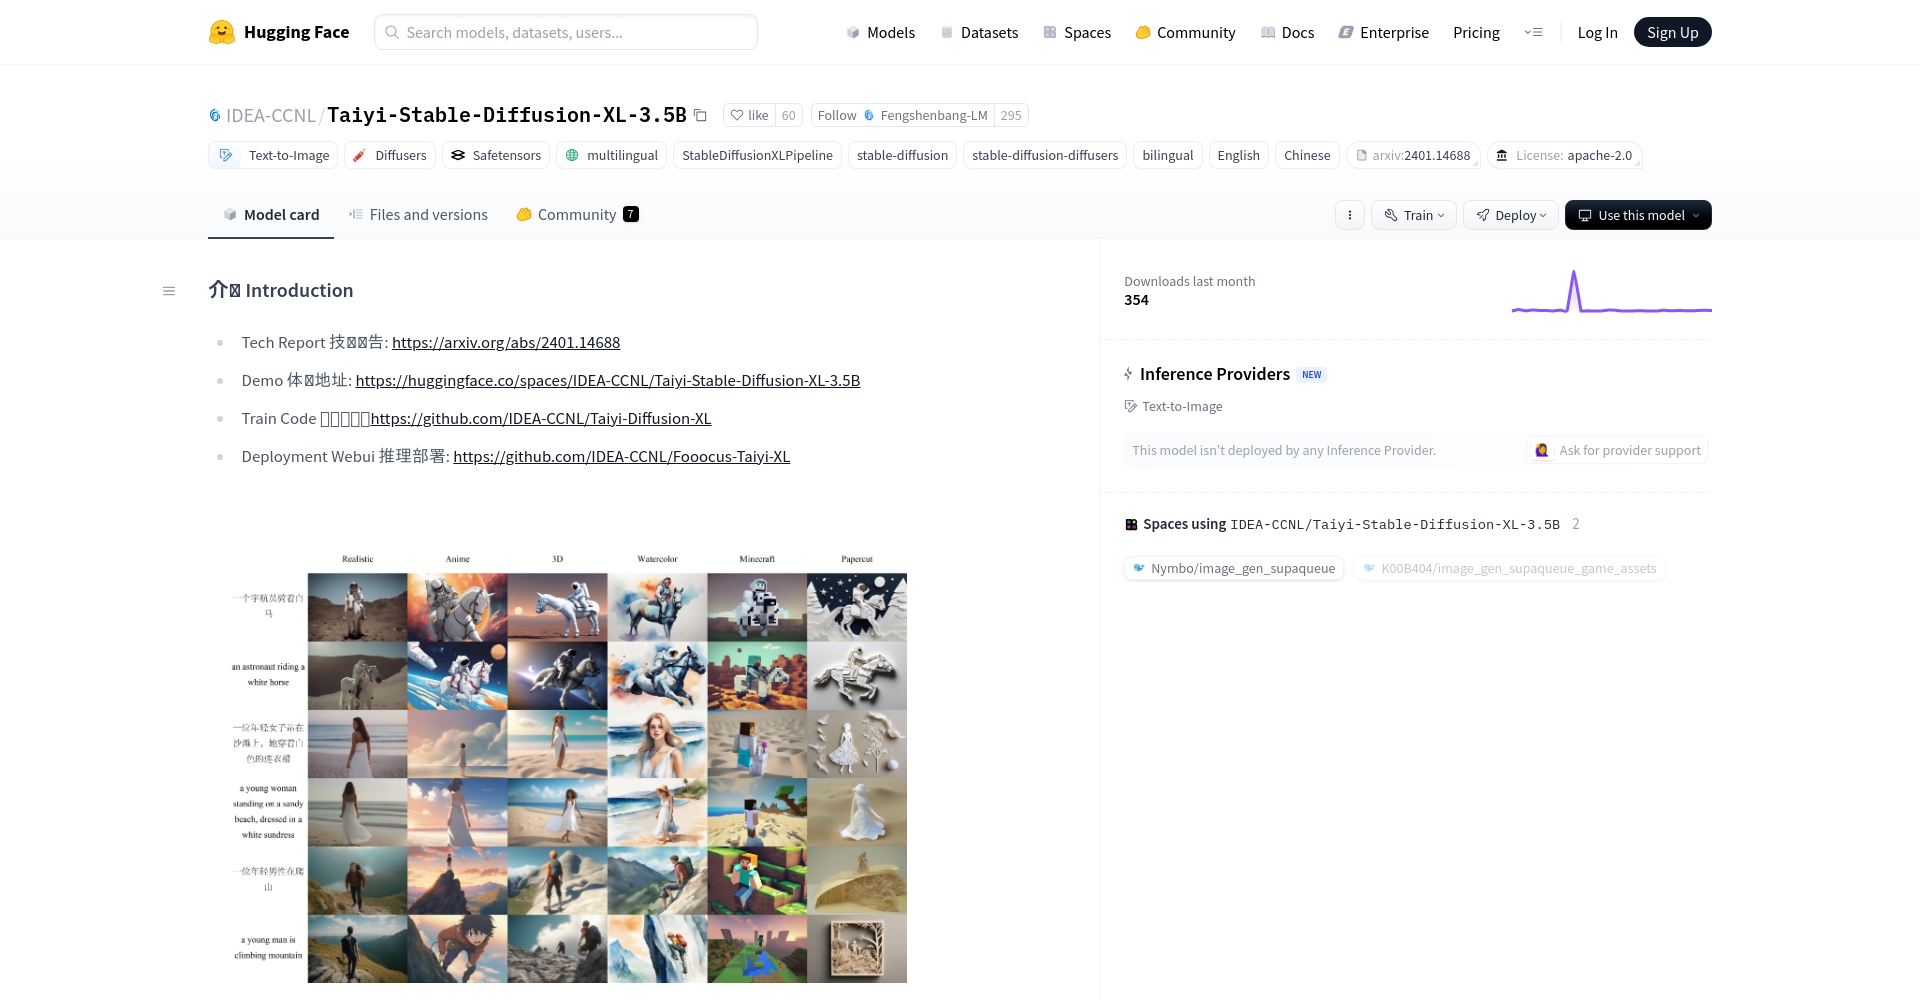Click the NEW badge beside Inference Providers

coord(1312,375)
